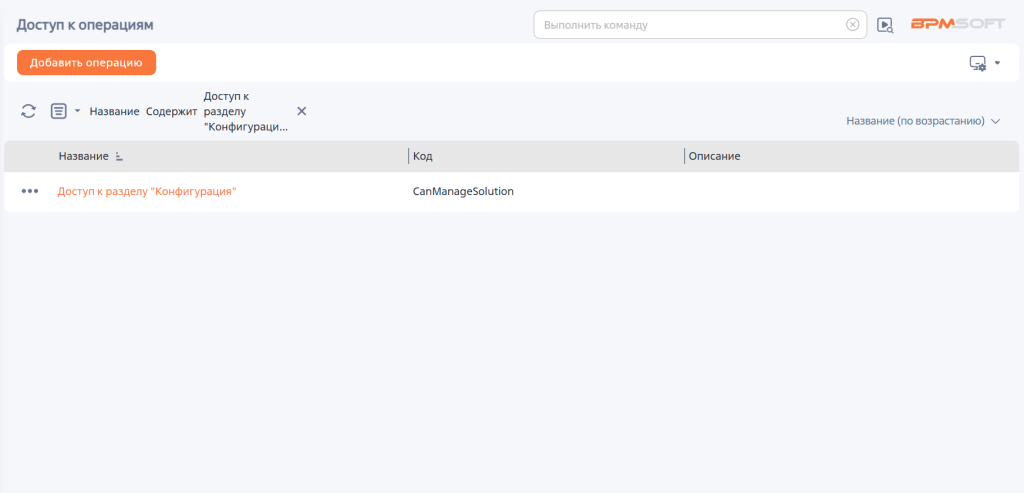Screen dimensions: 1024x493
Task: Remove the applied filter with X
Action: (x=301, y=111)
